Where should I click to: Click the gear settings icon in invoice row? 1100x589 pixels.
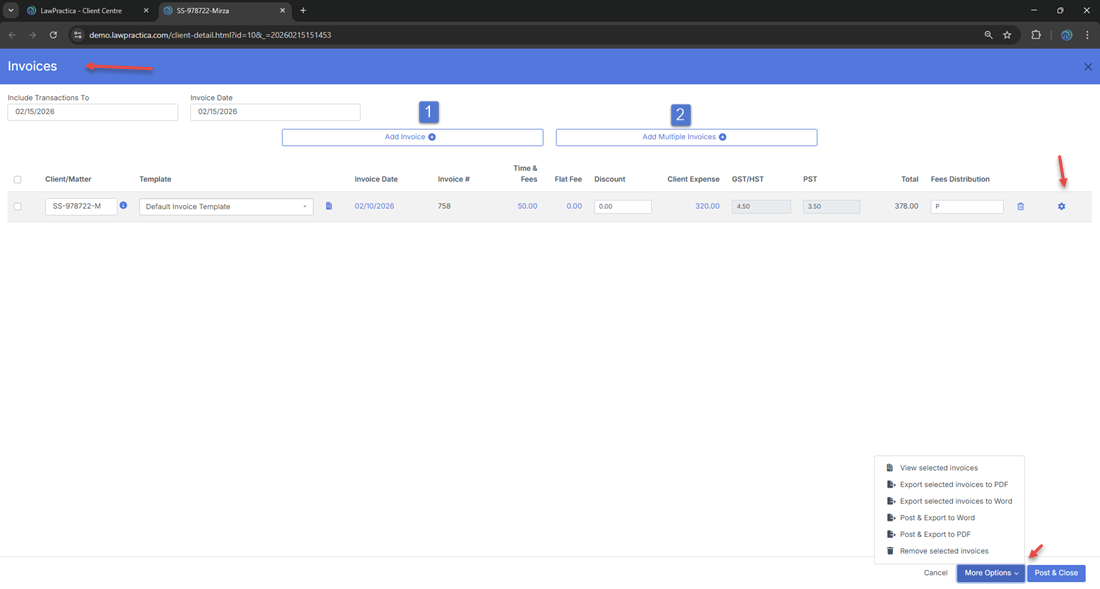point(1061,207)
